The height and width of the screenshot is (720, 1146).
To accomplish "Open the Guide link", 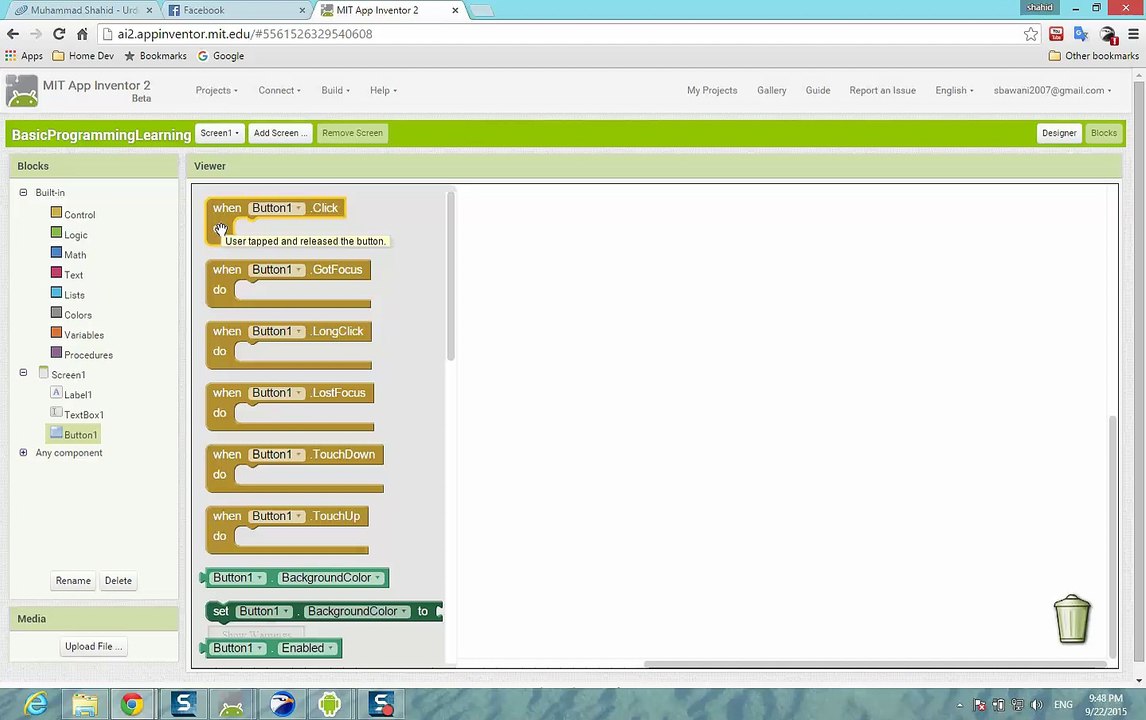I will (x=818, y=91).
